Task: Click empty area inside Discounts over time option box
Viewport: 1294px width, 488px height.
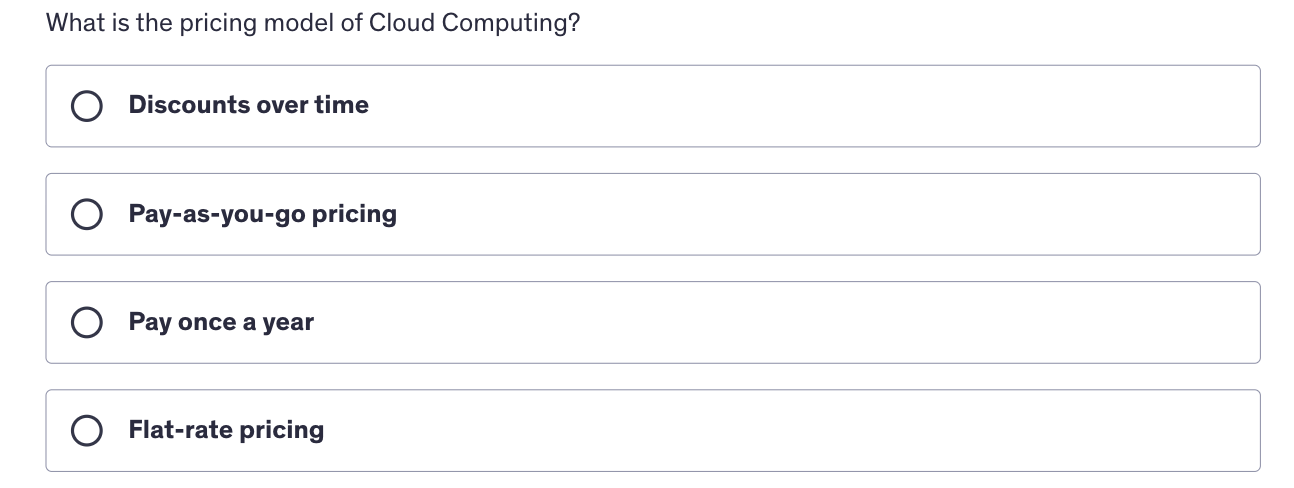Action: (800, 106)
